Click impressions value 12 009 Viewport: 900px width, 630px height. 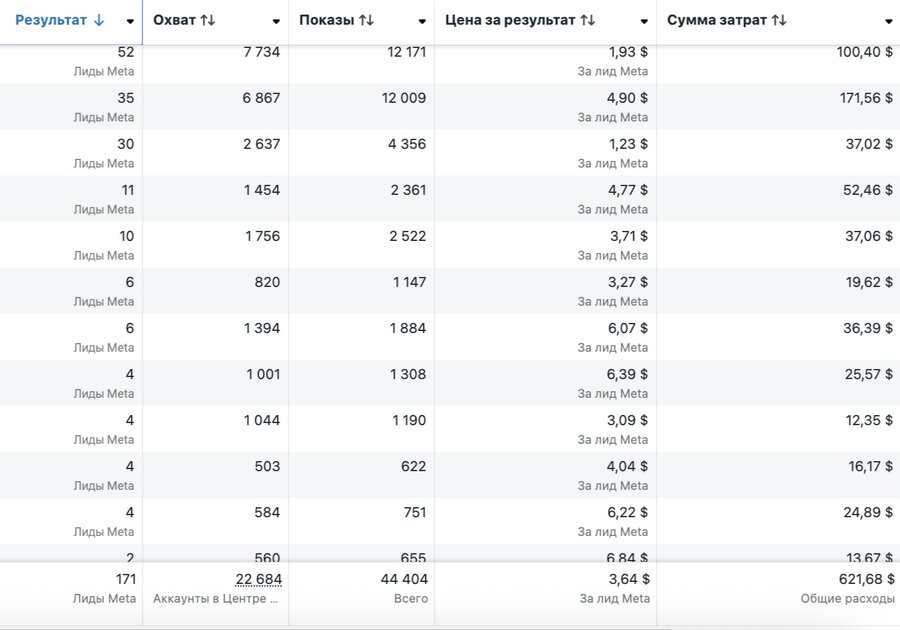[x=404, y=98]
